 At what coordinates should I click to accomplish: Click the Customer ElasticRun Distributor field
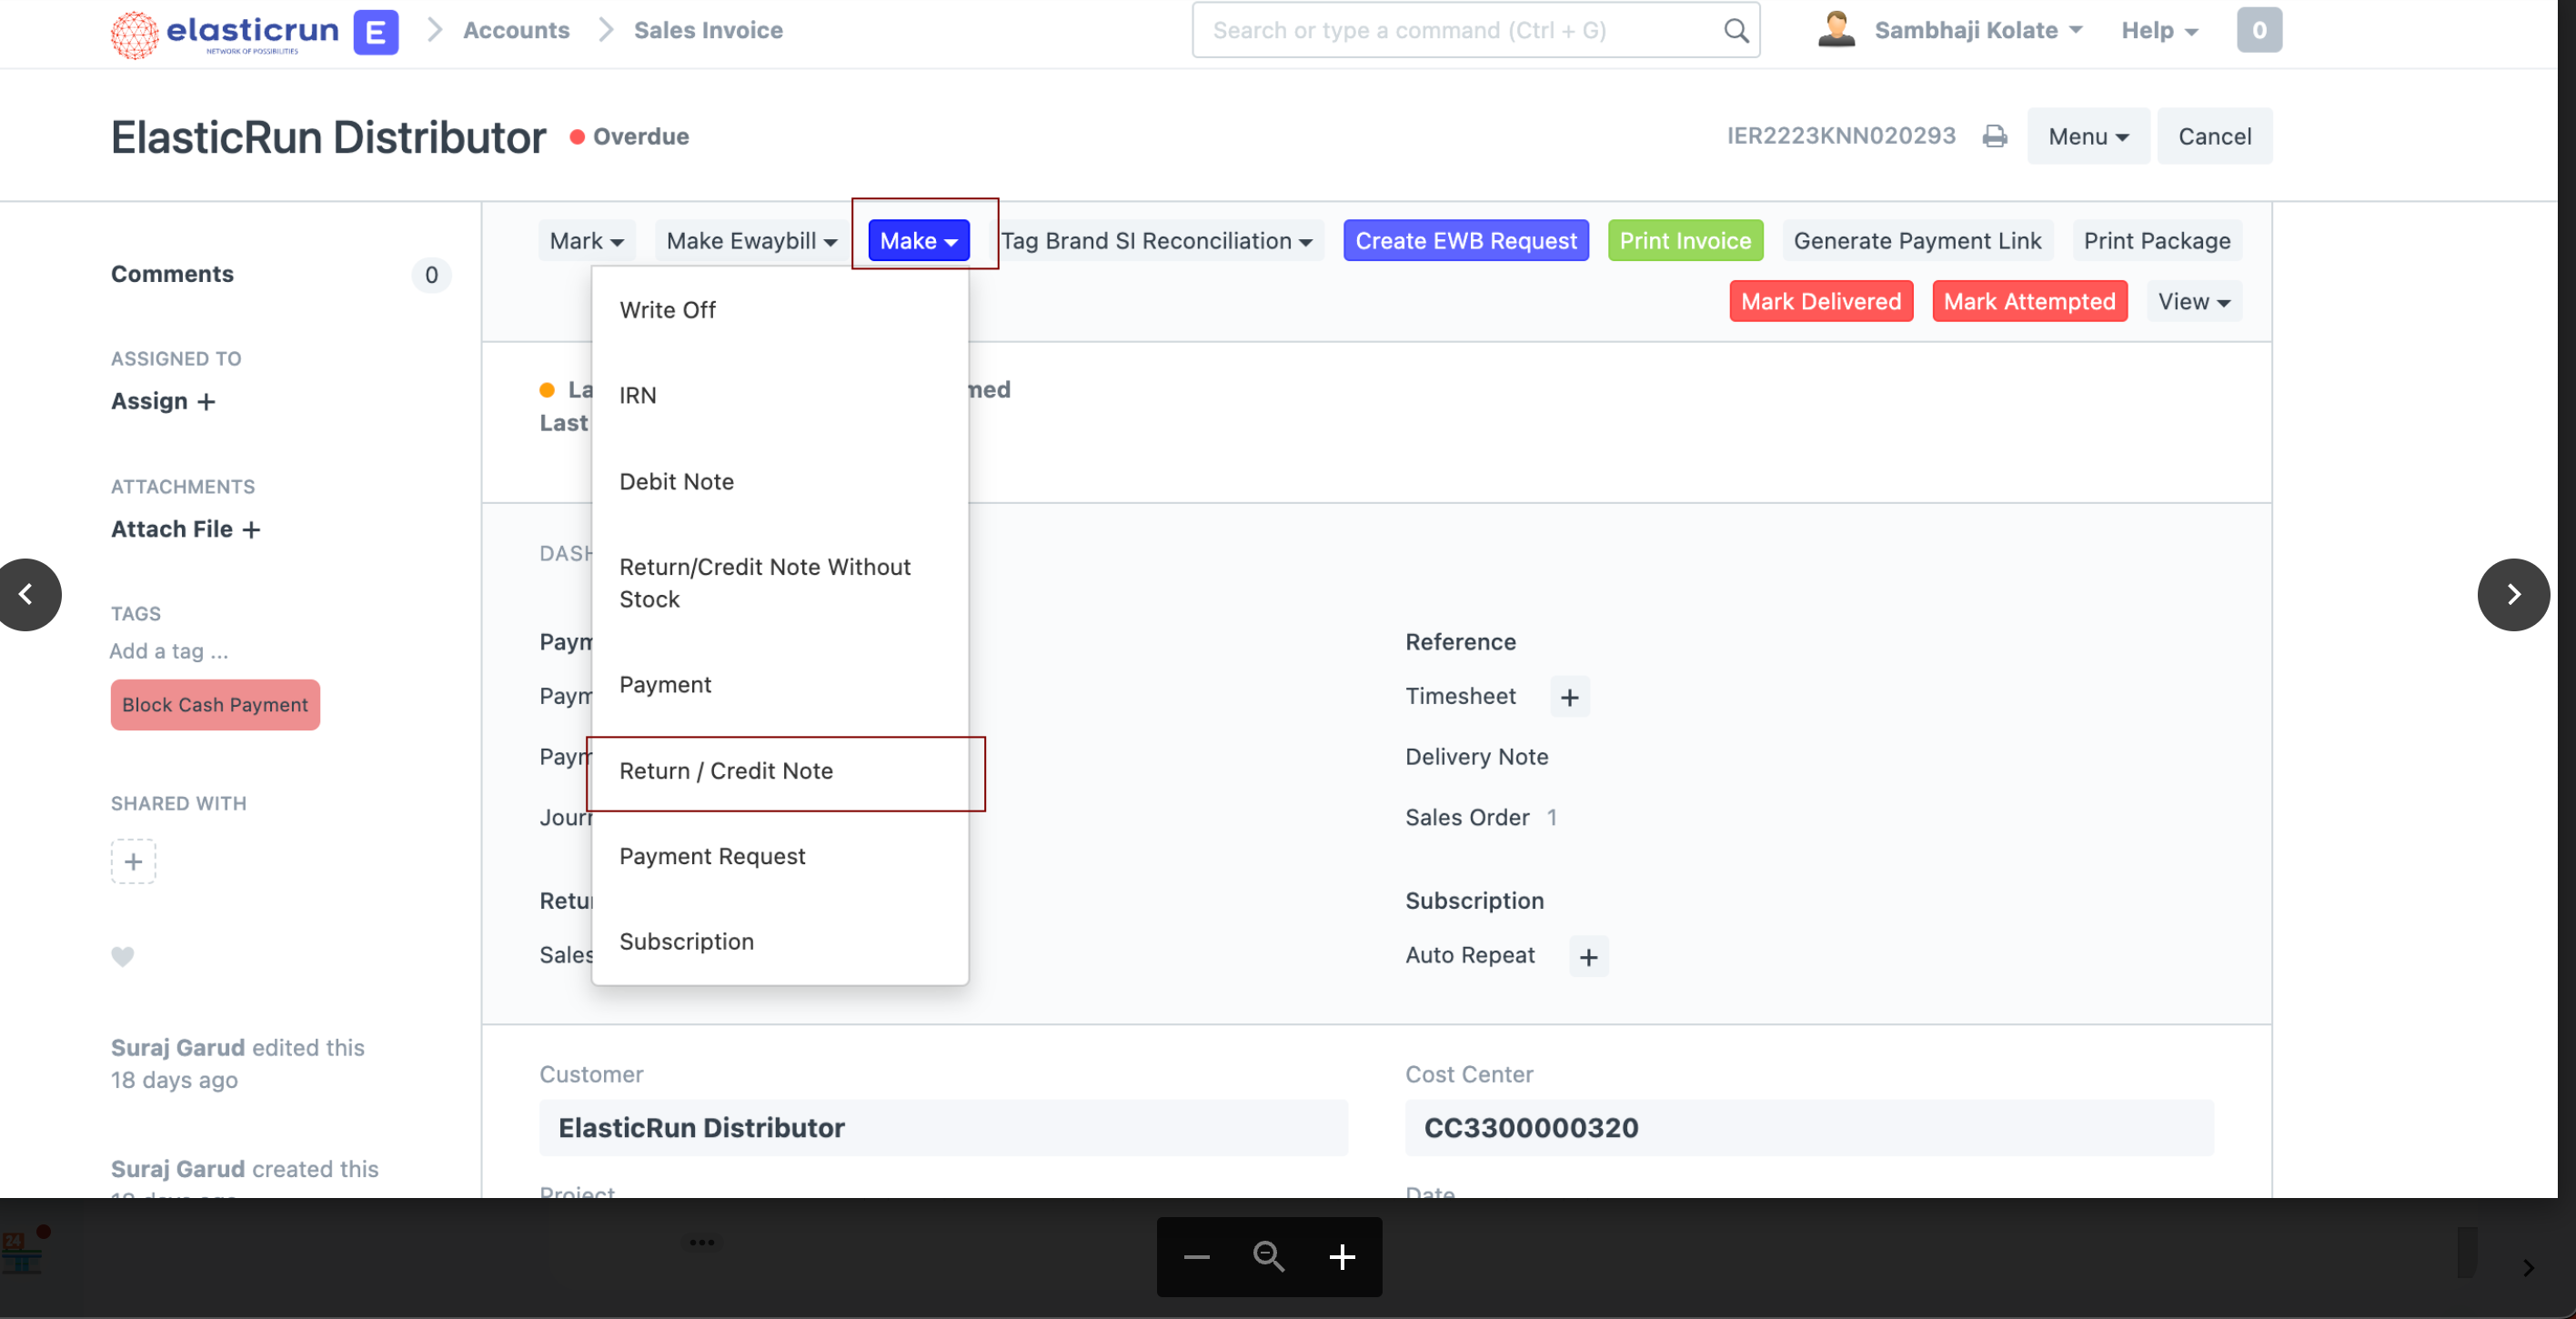pyautogui.click(x=943, y=1129)
